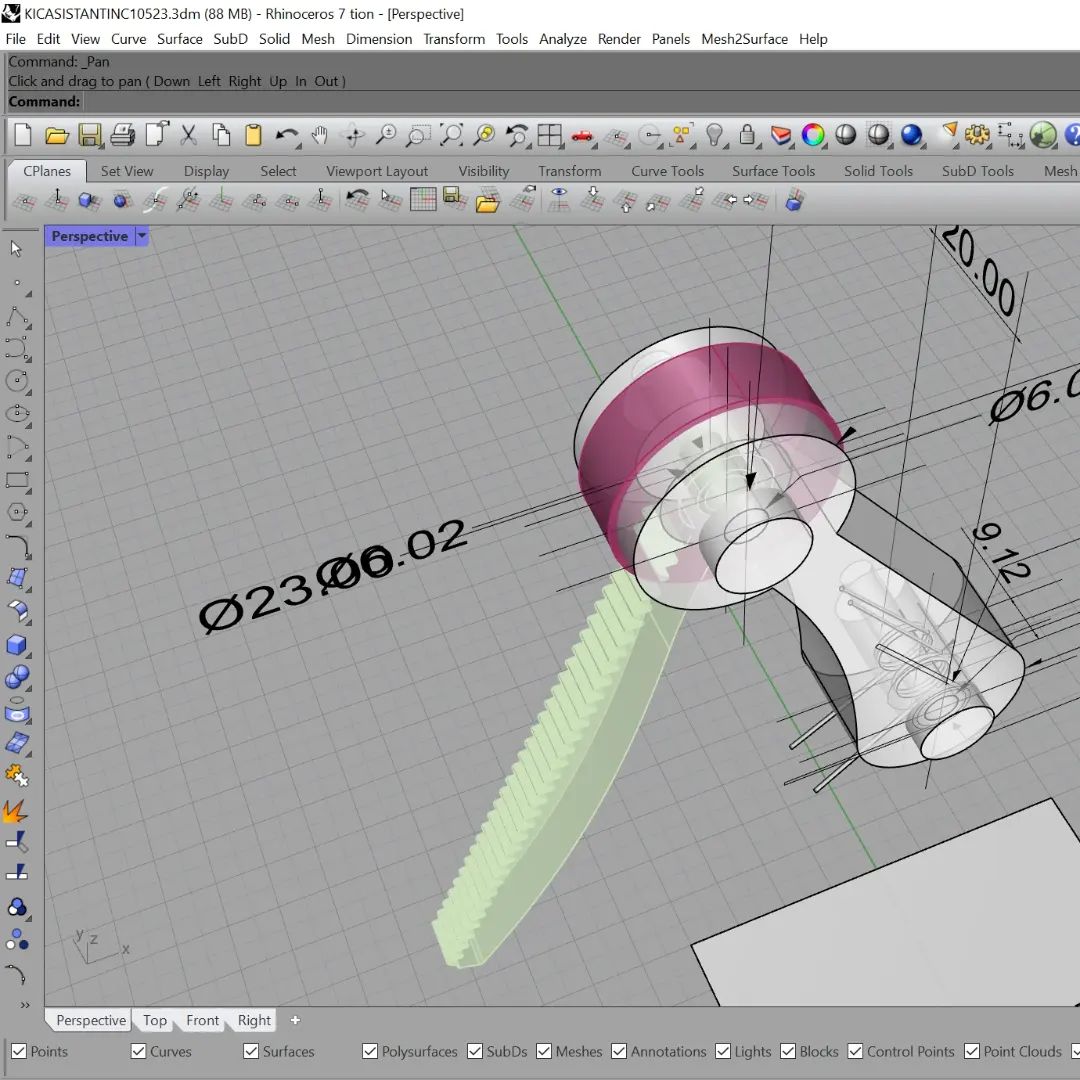Click the Save file toolbar icon
1080x1080 pixels.
point(90,134)
